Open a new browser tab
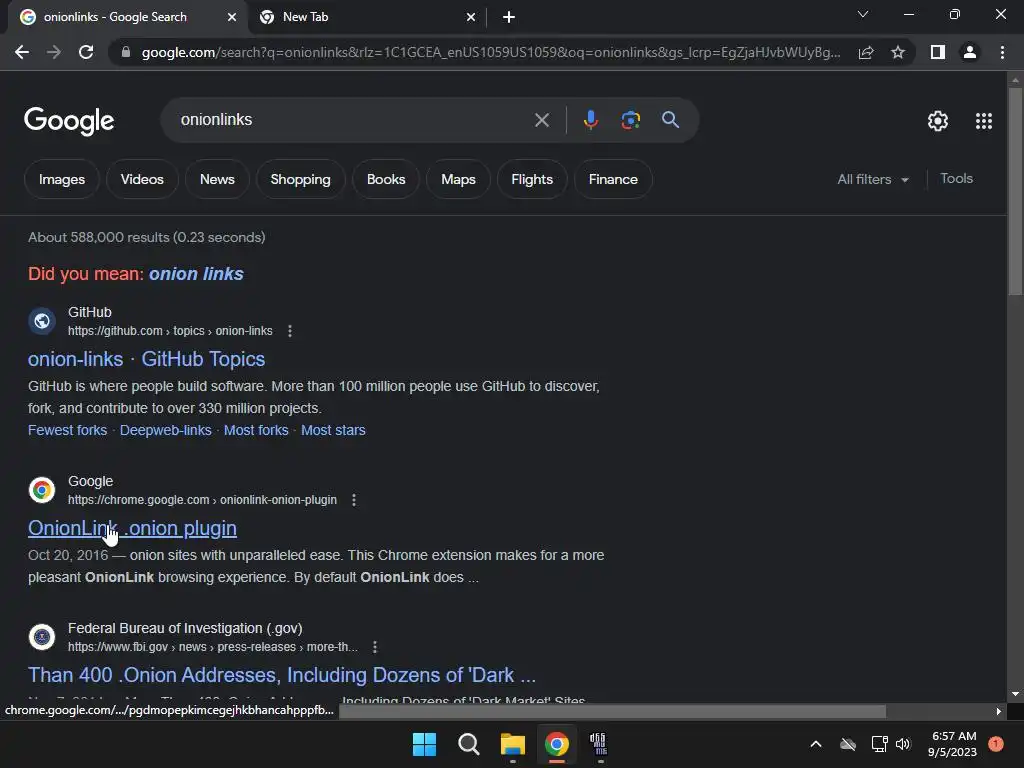 click(509, 18)
